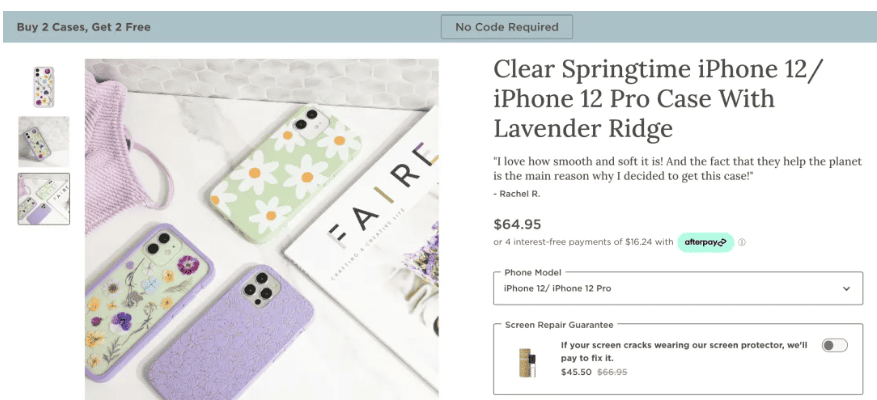Click the $45.50 screen protector price

click(575, 372)
